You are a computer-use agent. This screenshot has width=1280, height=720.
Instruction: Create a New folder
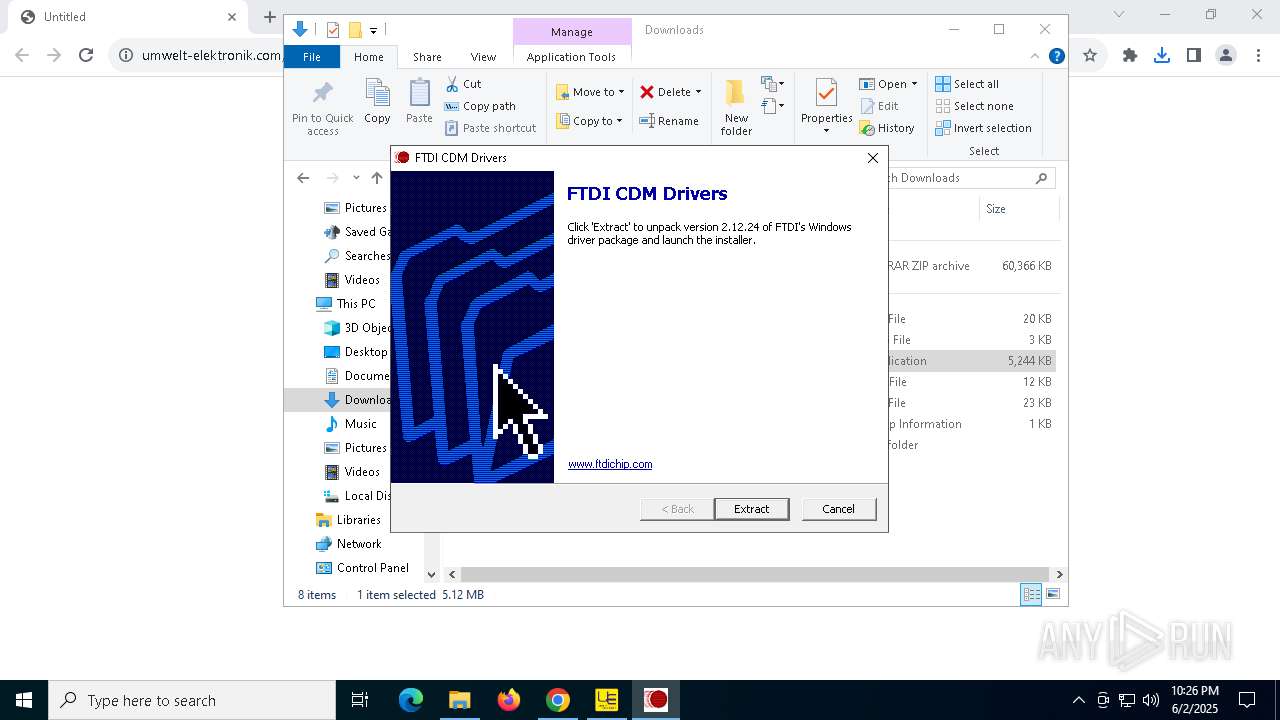click(x=736, y=108)
